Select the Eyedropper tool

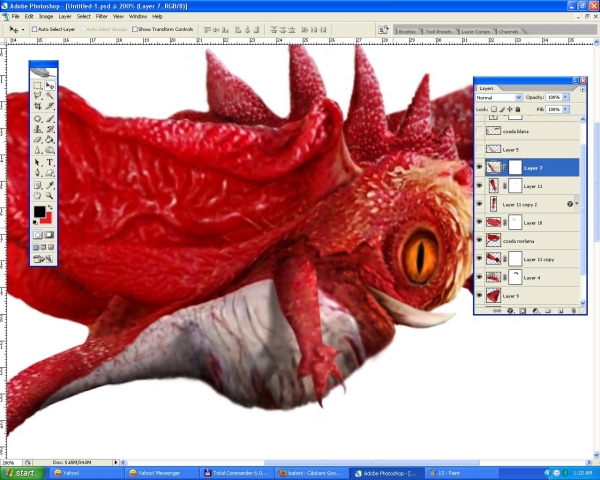coord(50,186)
